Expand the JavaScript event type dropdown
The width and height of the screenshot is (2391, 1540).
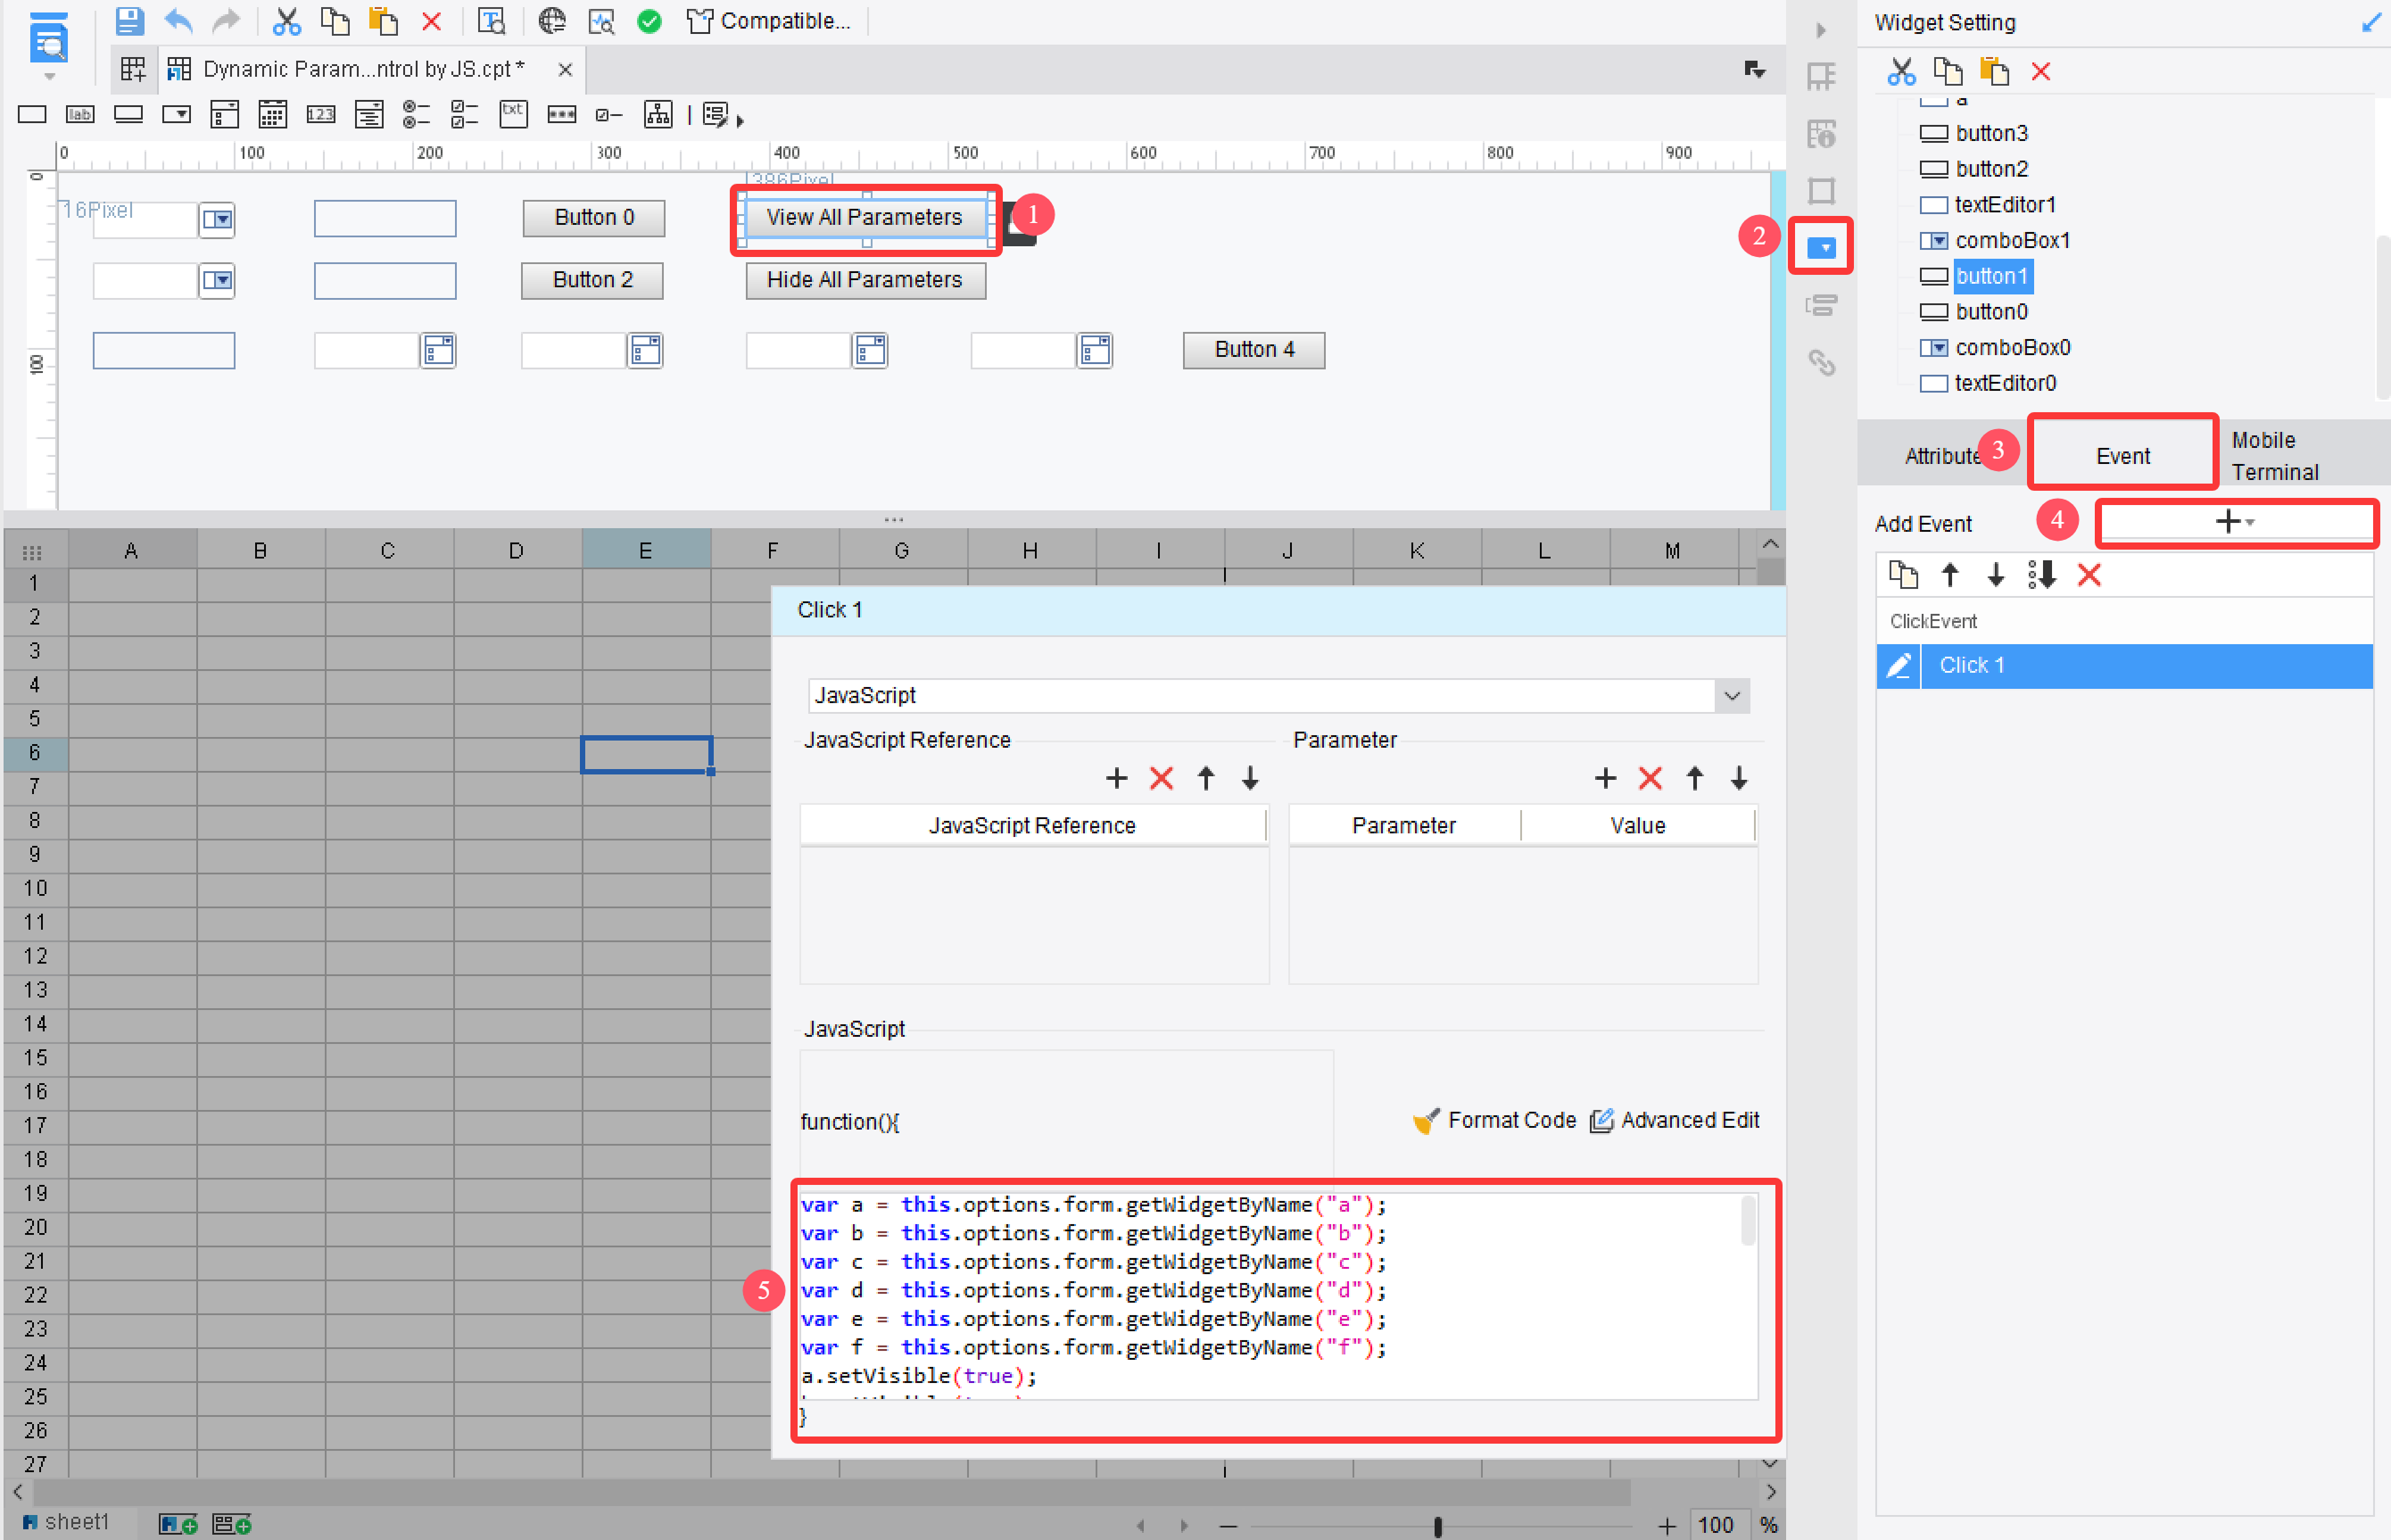(x=1732, y=696)
